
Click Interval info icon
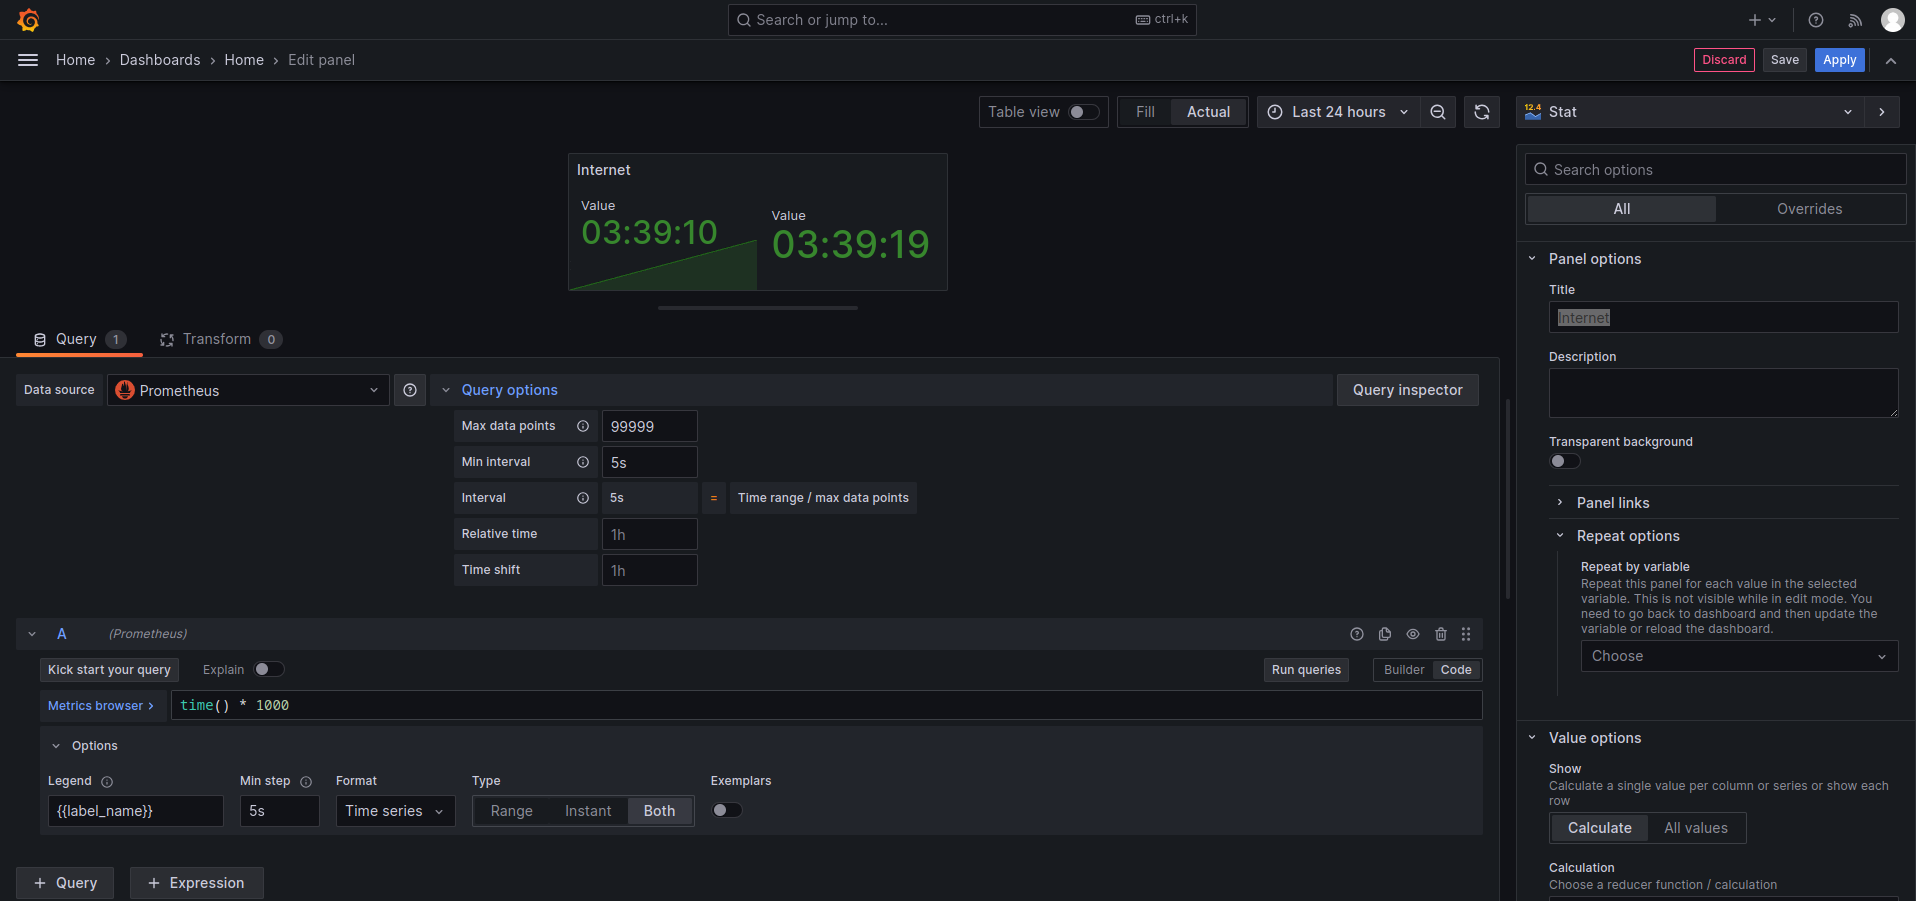(583, 498)
